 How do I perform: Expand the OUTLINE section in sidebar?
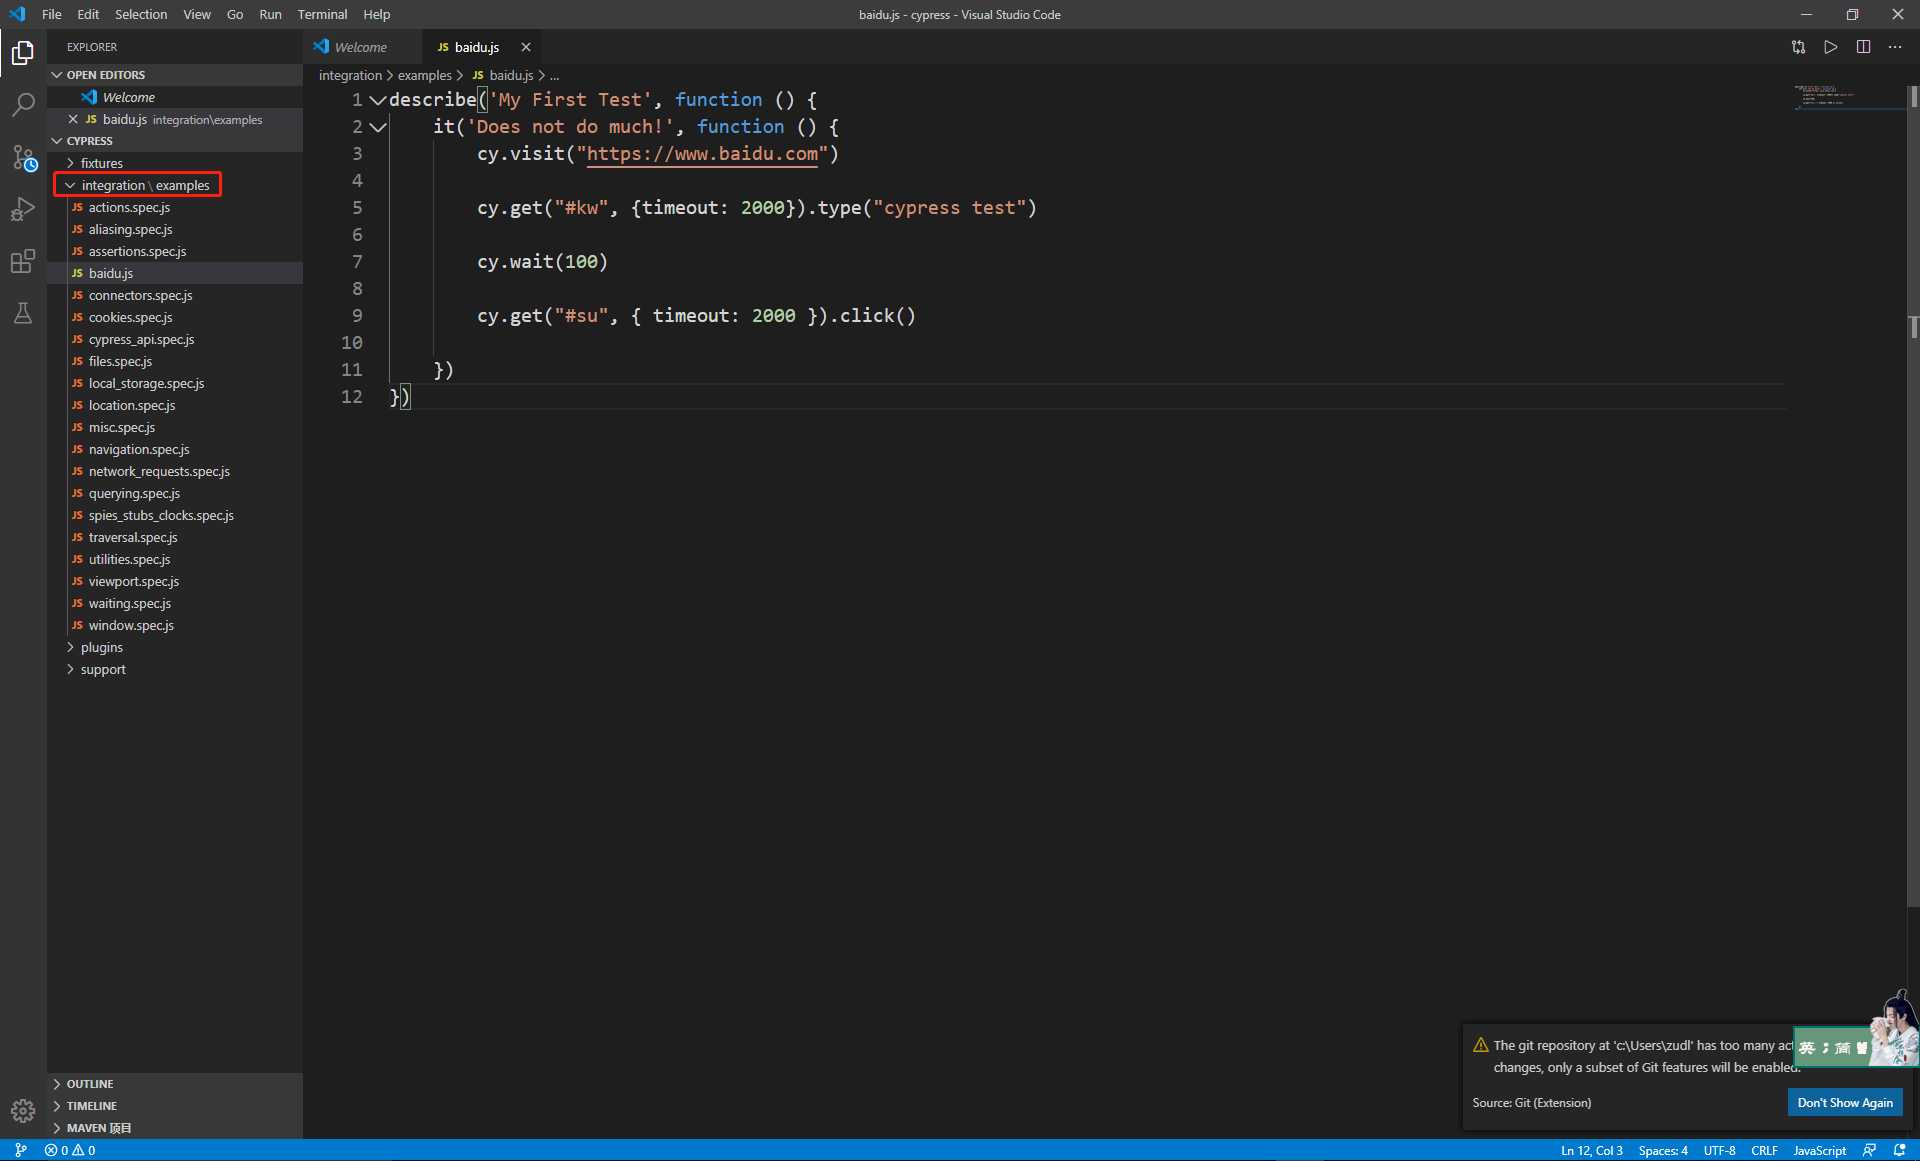(91, 1083)
